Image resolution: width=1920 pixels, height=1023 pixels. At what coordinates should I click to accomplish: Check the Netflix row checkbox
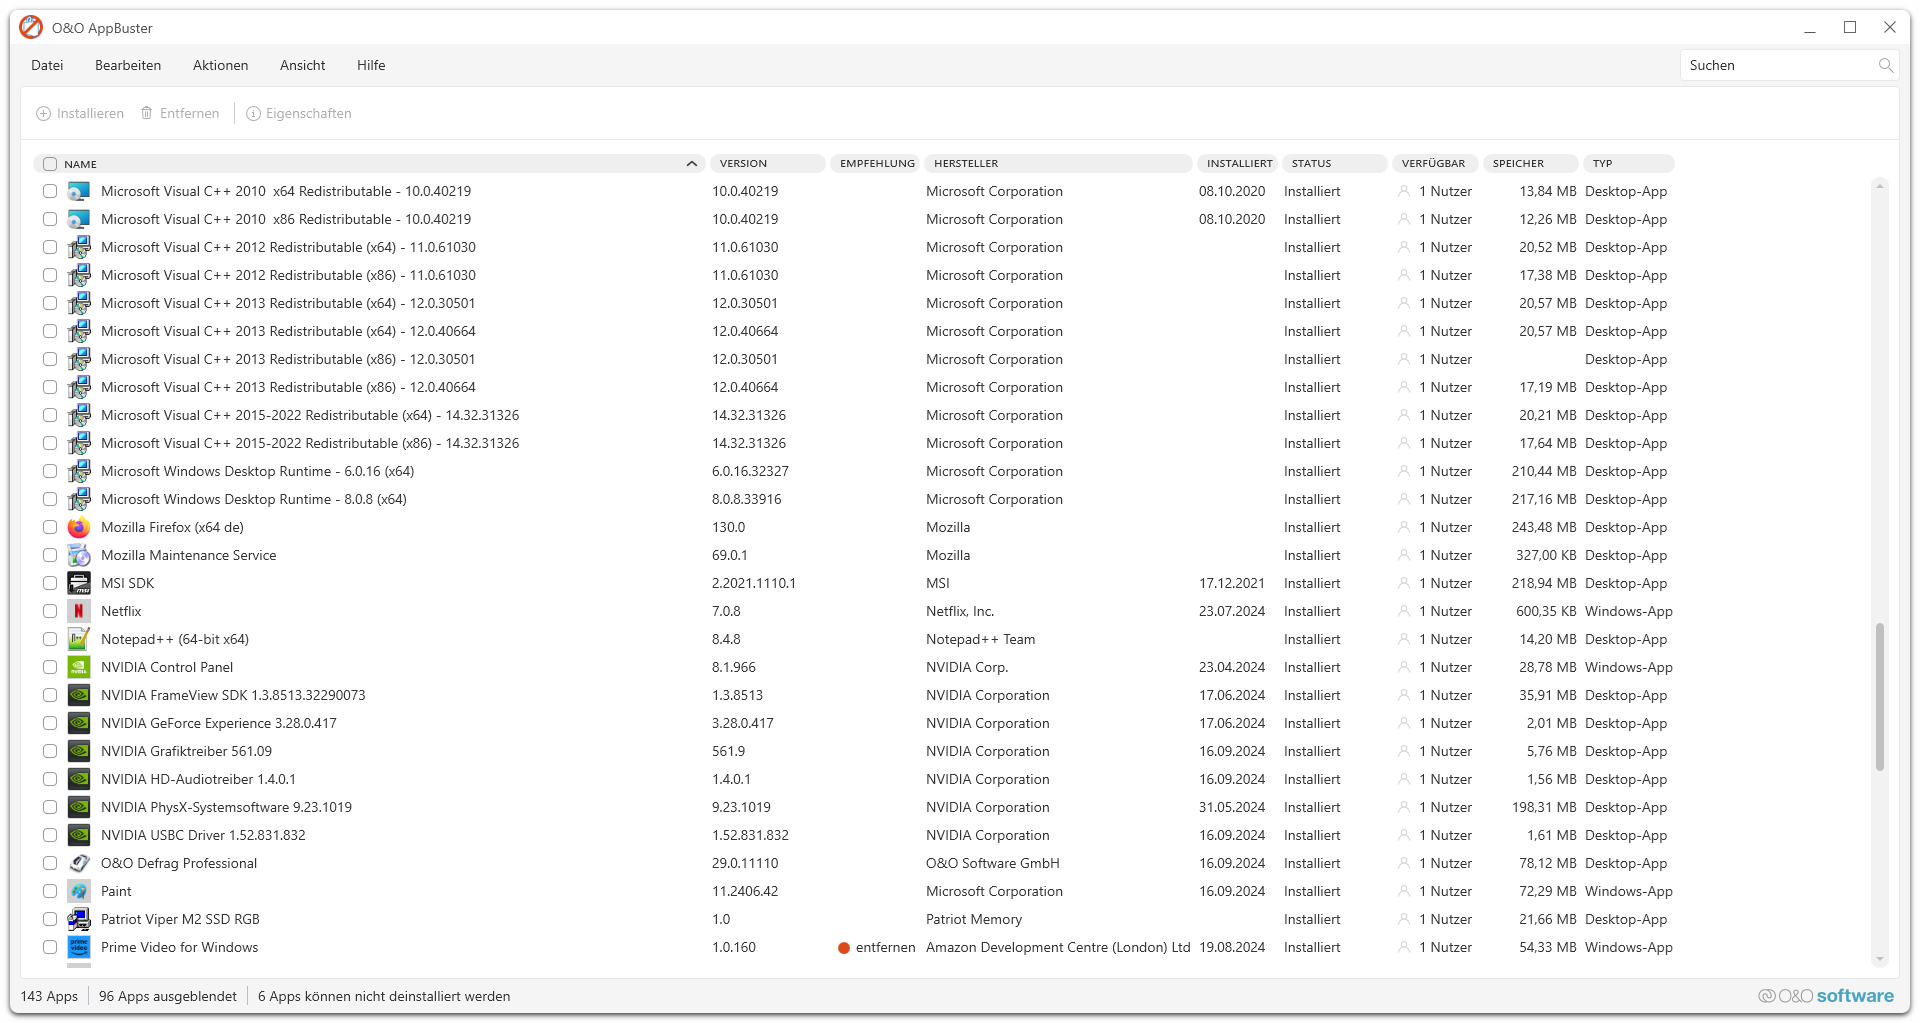(x=50, y=611)
